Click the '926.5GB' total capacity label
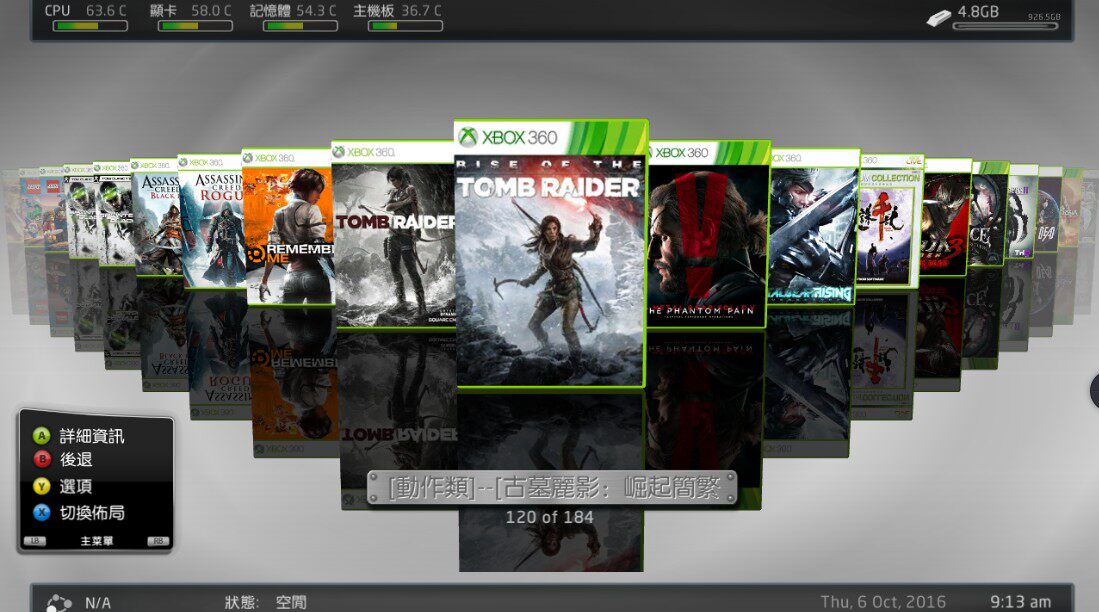The image size is (1099, 612). [1044, 17]
